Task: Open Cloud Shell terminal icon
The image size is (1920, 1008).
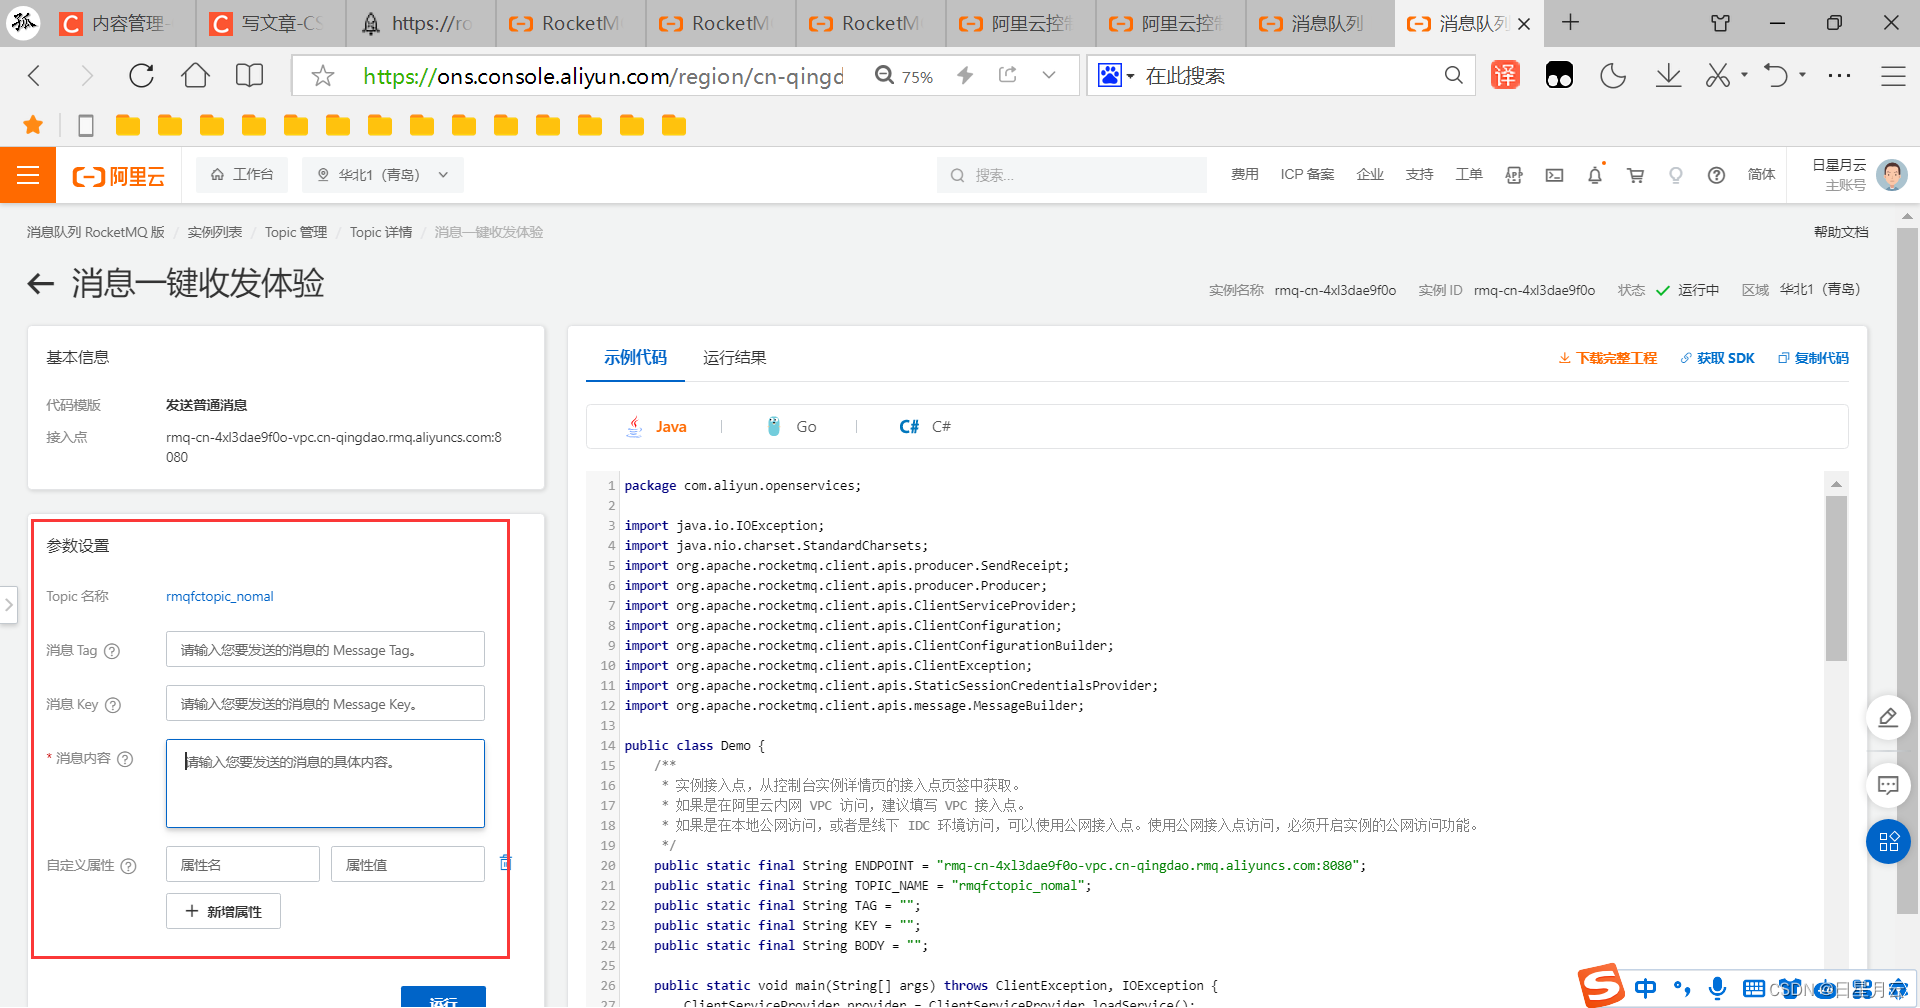Action: point(1554,175)
